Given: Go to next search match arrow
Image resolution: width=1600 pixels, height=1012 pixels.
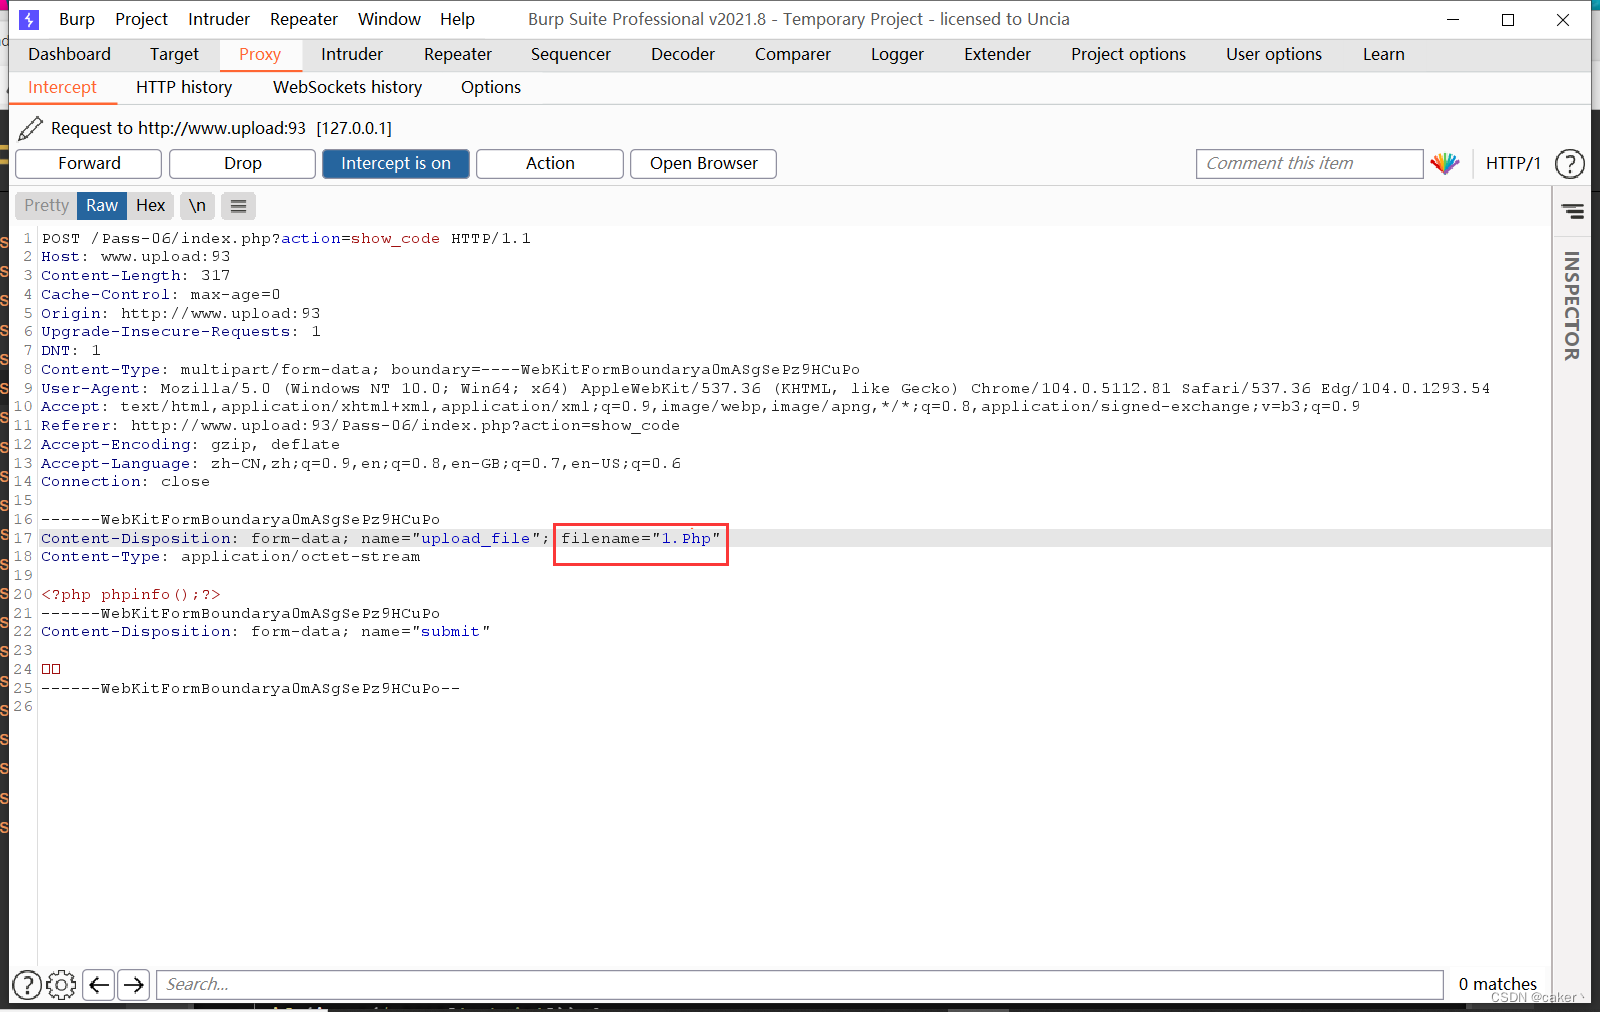Looking at the screenshot, I should click(134, 985).
